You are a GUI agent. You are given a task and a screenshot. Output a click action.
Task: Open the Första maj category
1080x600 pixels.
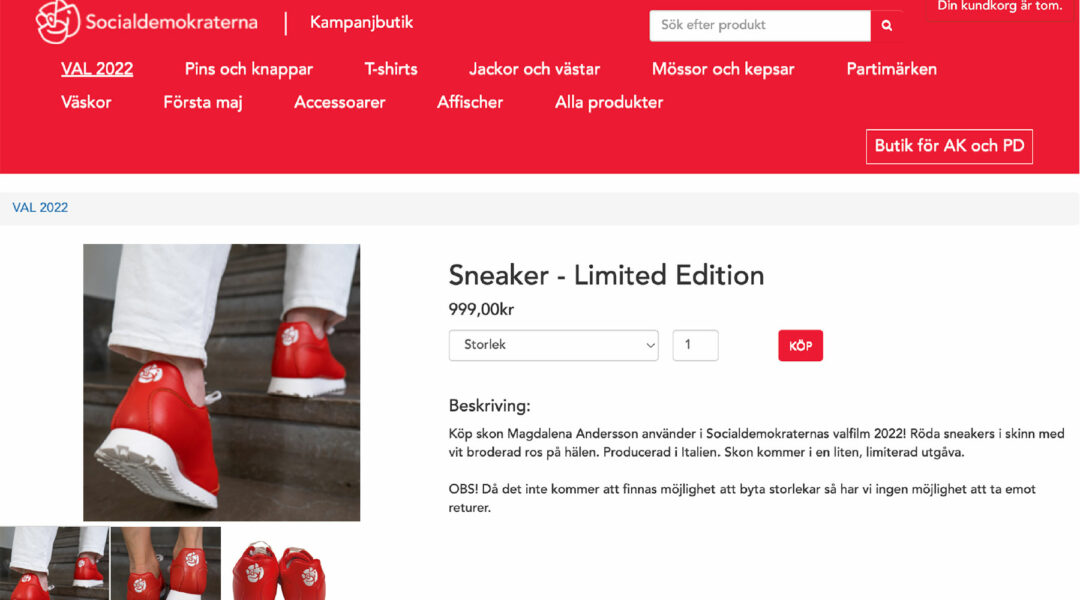pyautogui.click(x=202, y=103)
